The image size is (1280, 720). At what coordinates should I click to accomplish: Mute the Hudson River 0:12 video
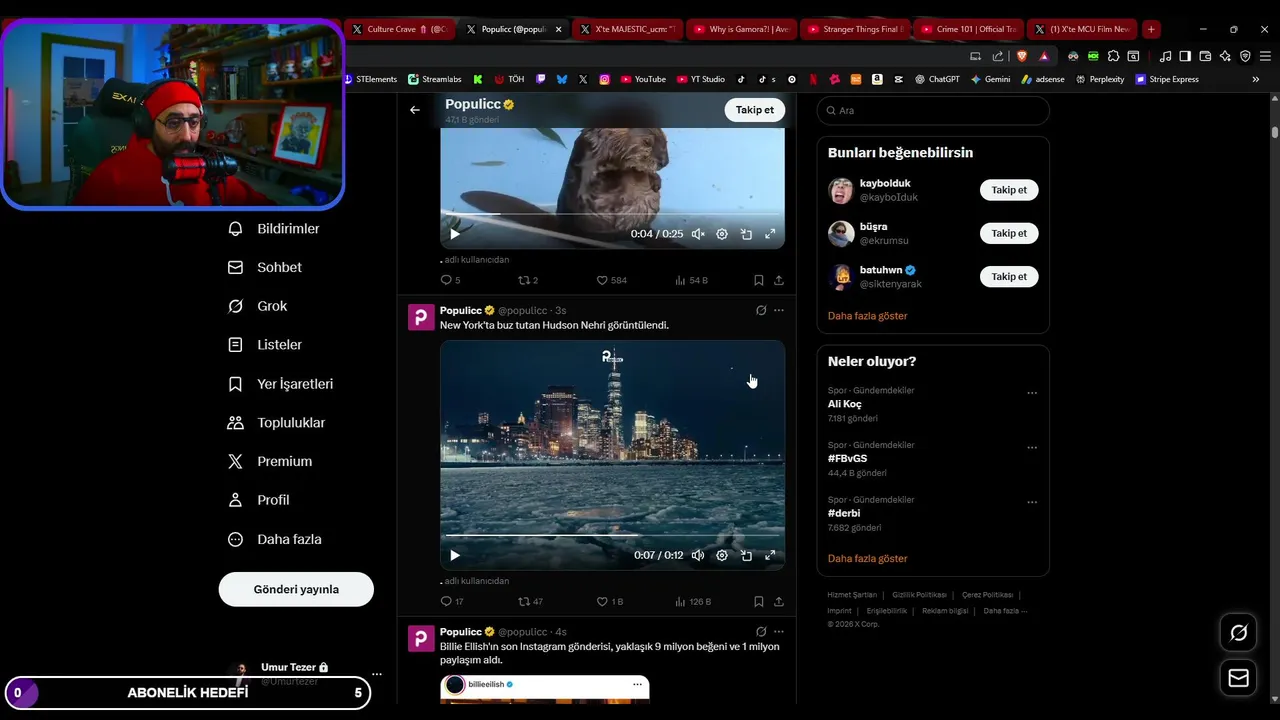(698, 555)
